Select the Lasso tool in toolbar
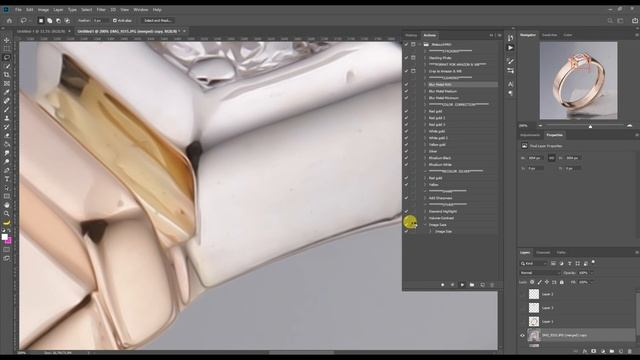 tap(7, 58)
